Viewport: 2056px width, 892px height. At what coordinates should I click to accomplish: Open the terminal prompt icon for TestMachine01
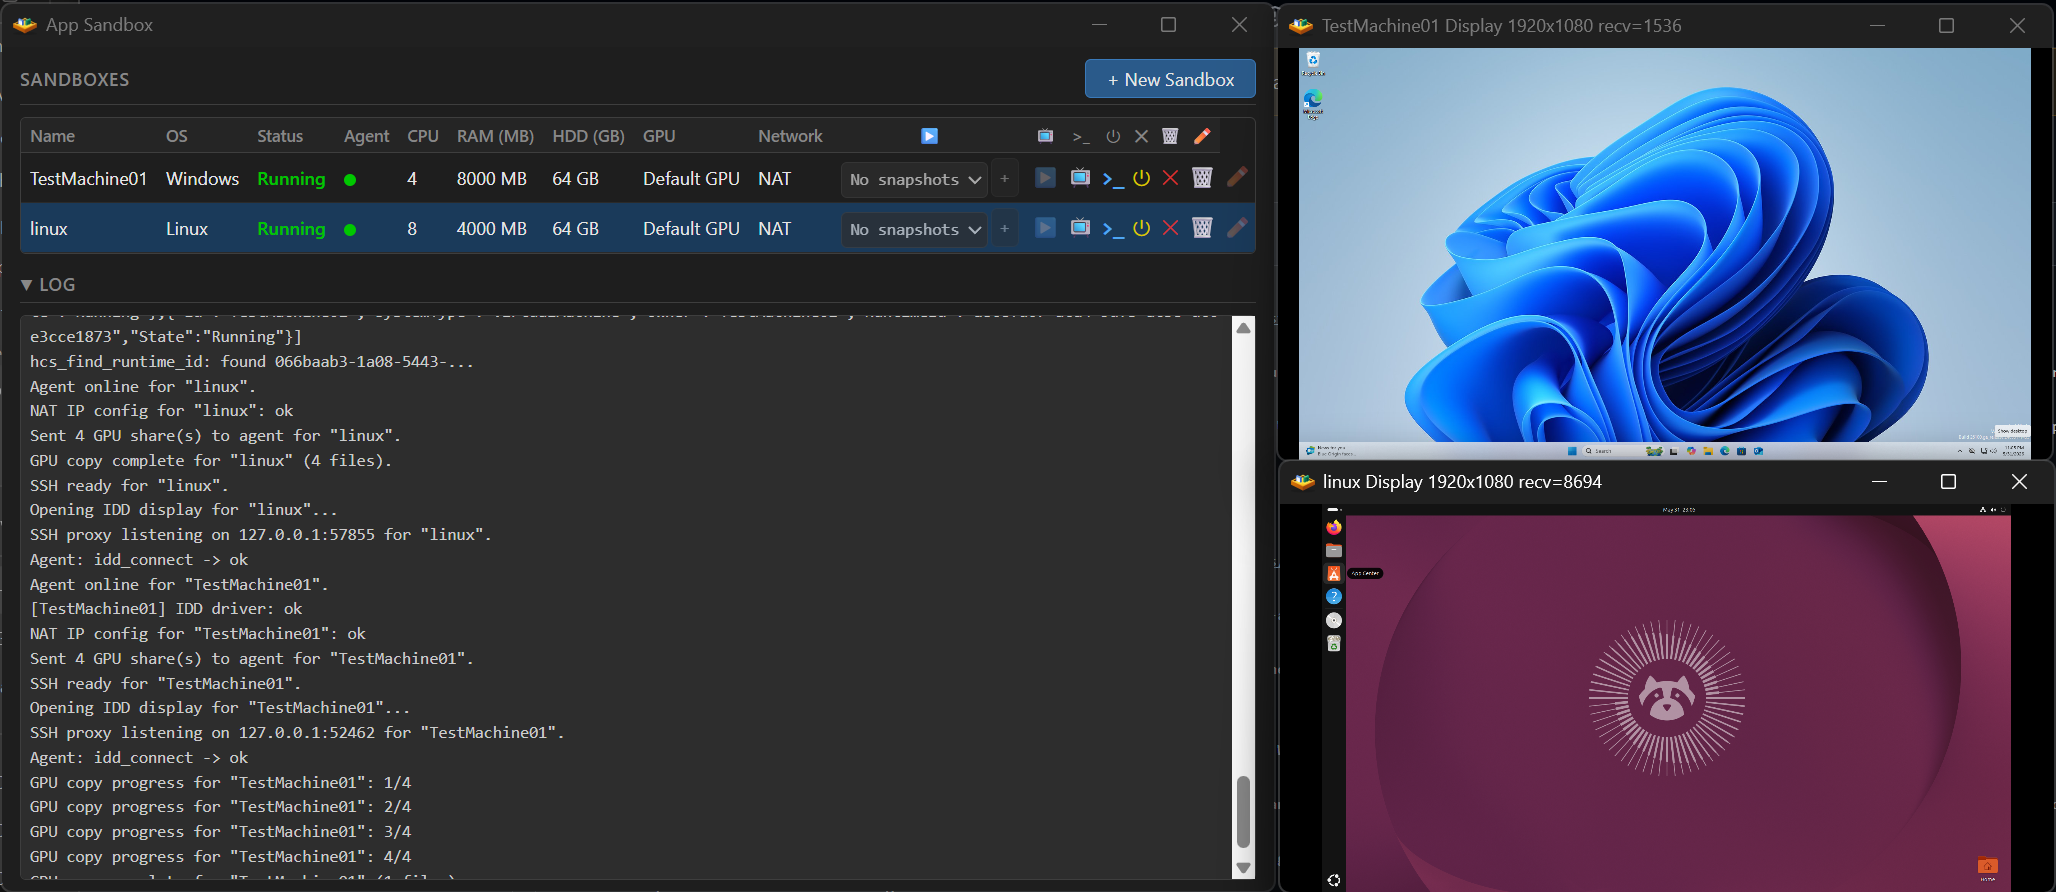[1112, 179]
